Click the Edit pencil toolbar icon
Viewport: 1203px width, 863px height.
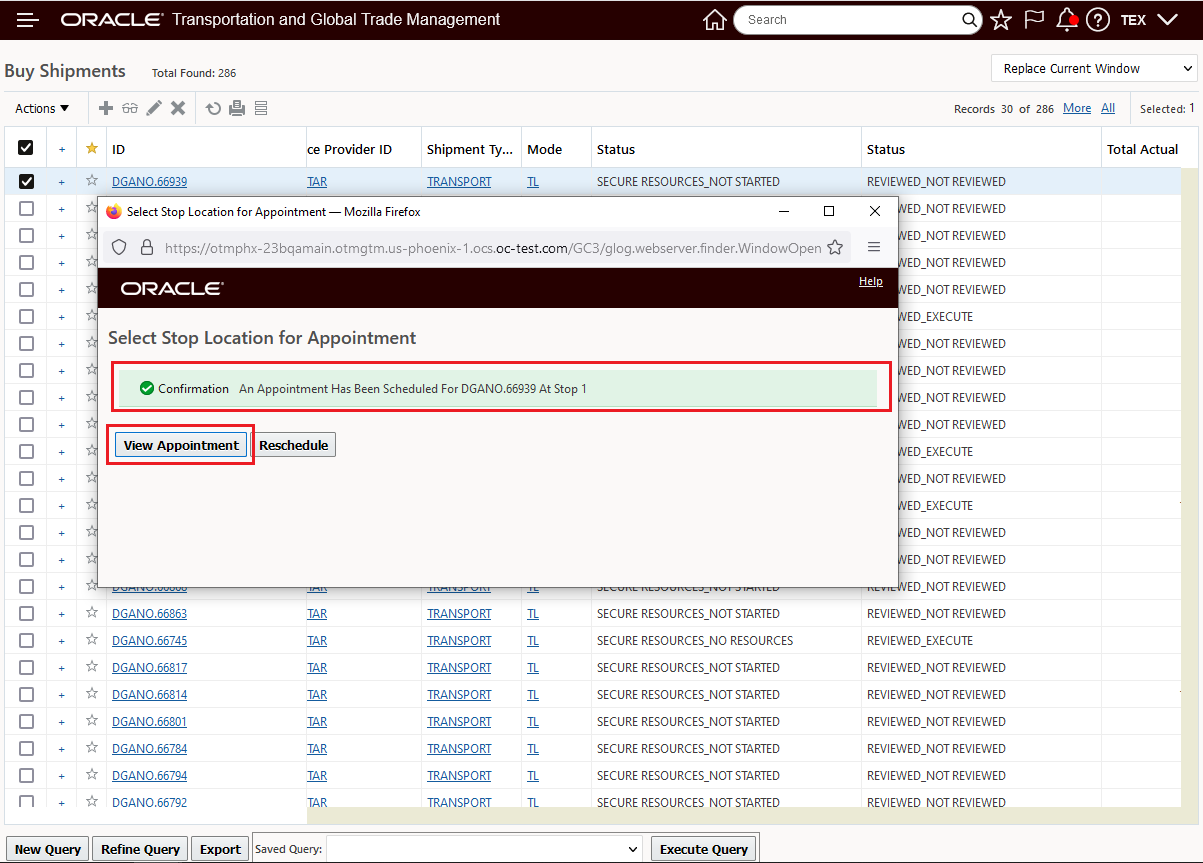(154, 108)
